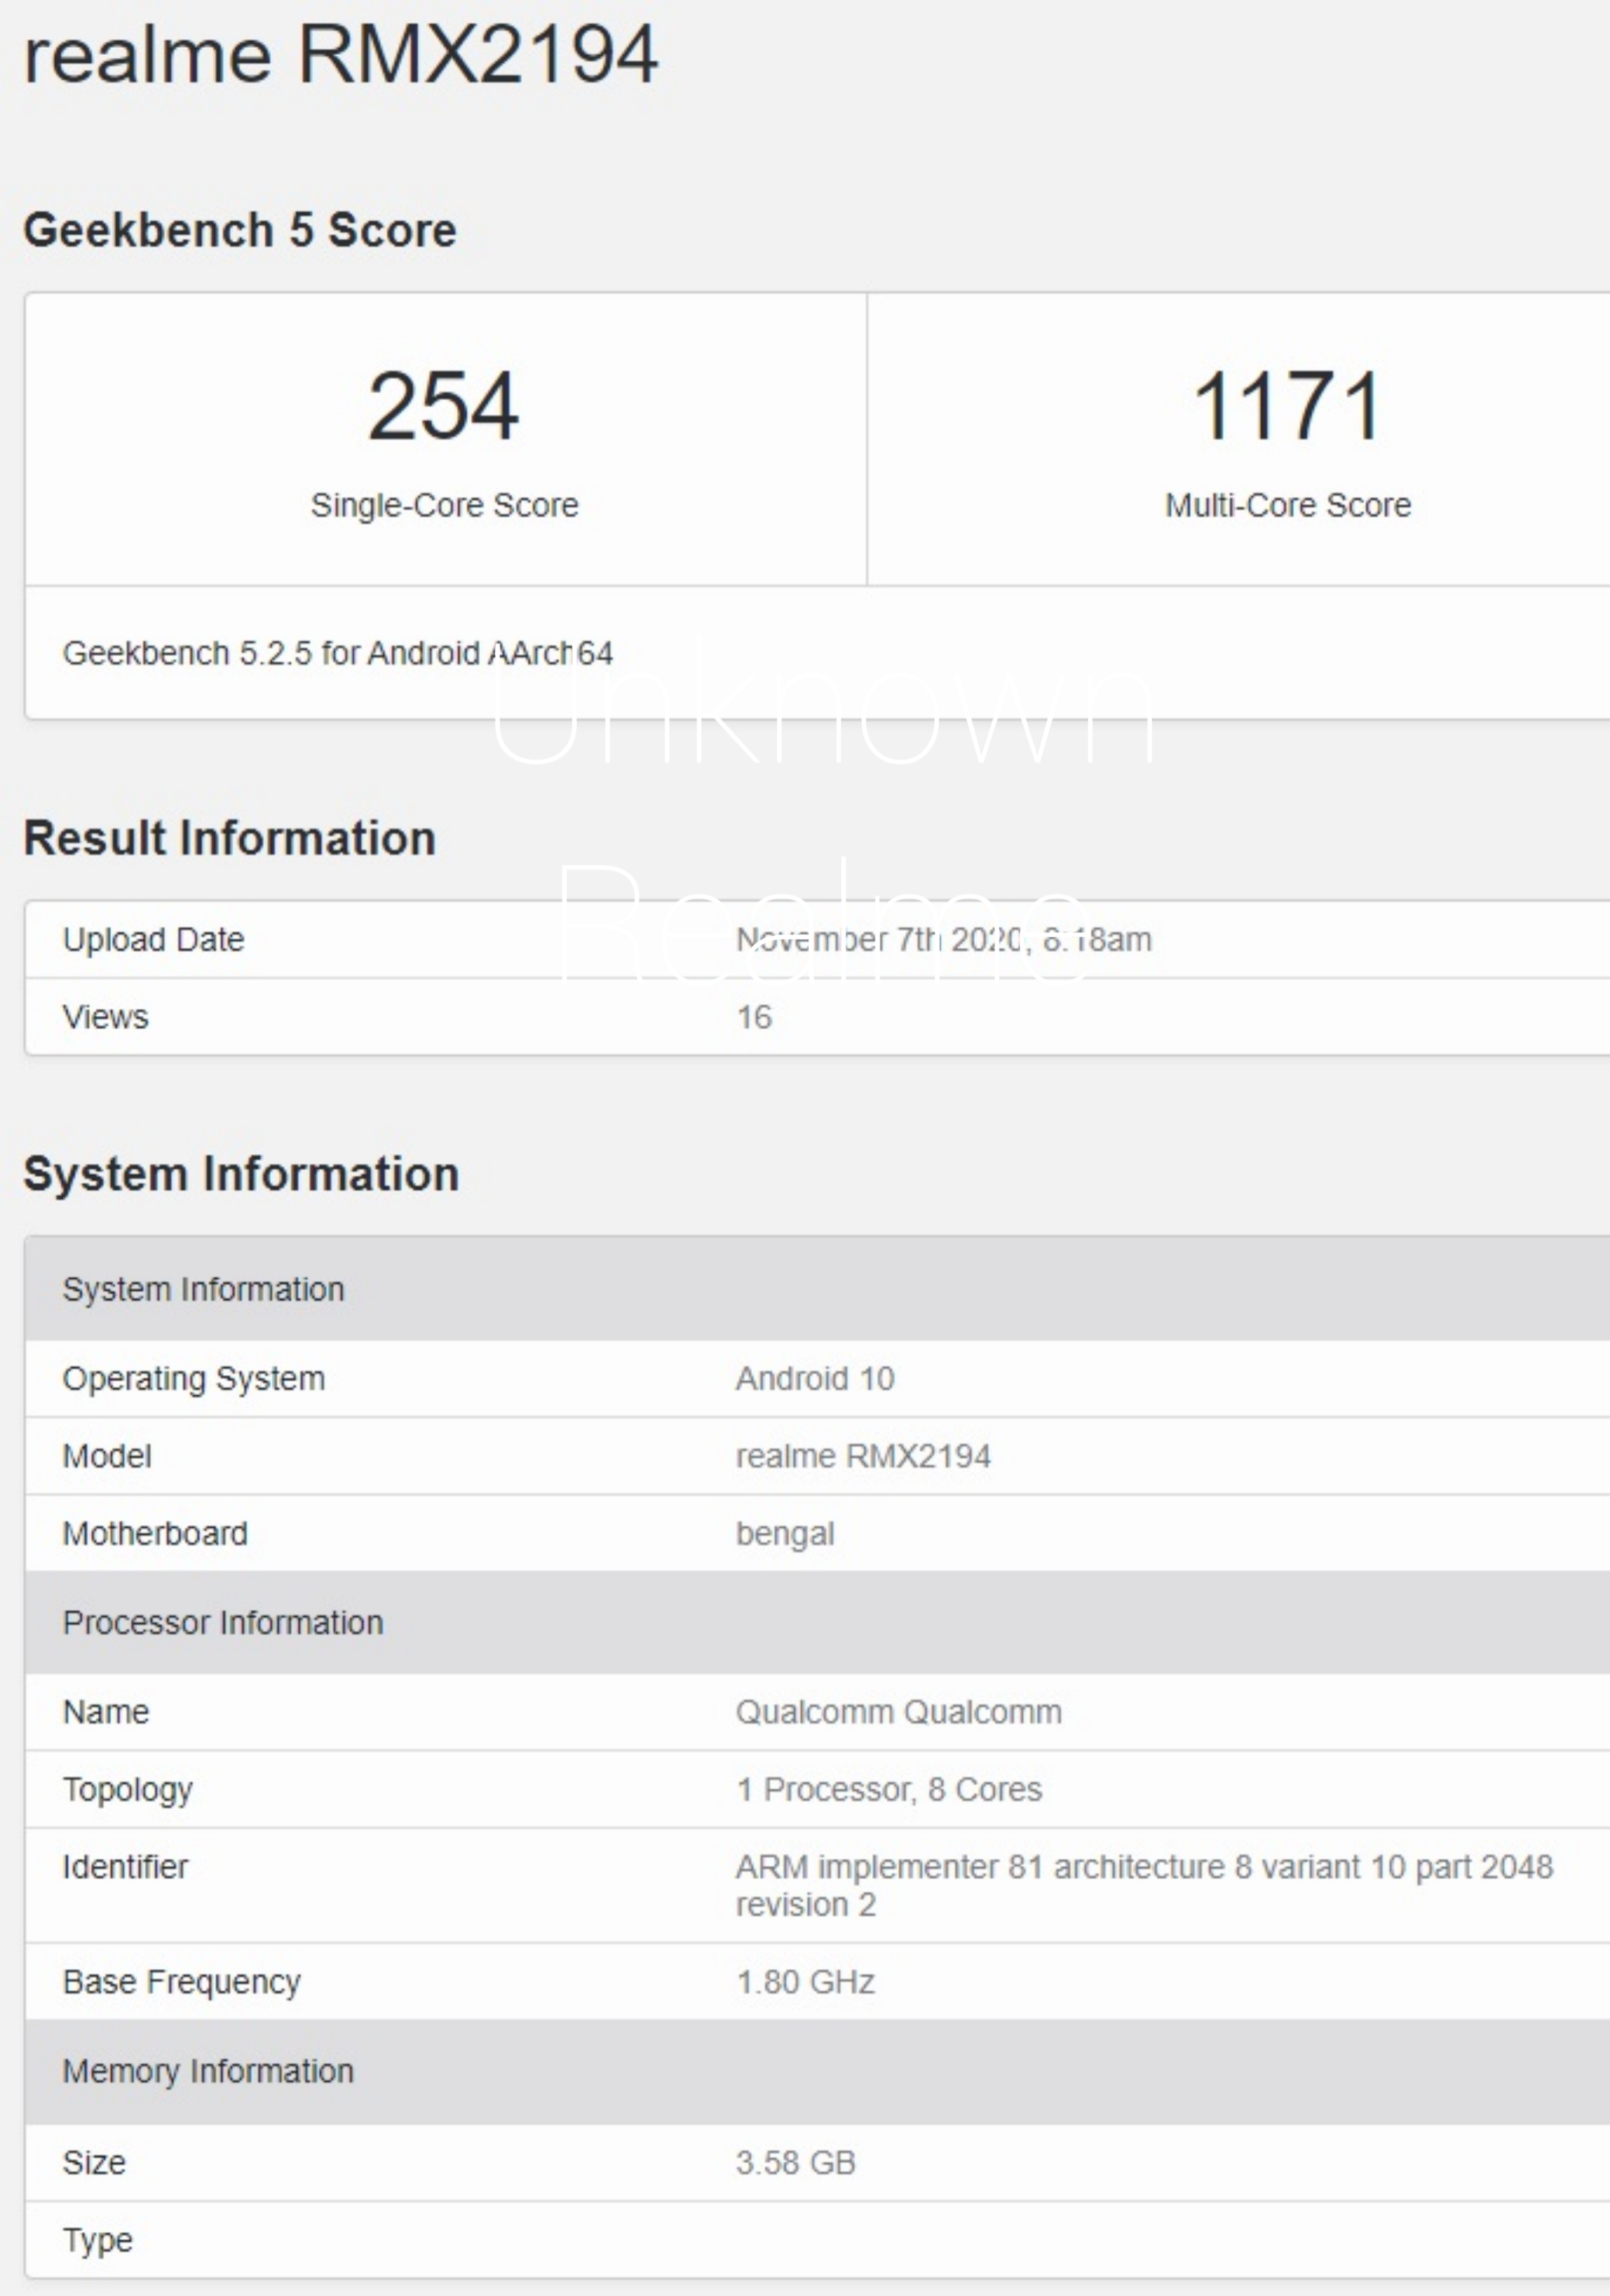This screenshot has height=2296, width=1610.
Task: Click the Android 10 operating system value
Action: coord(815,1378)
